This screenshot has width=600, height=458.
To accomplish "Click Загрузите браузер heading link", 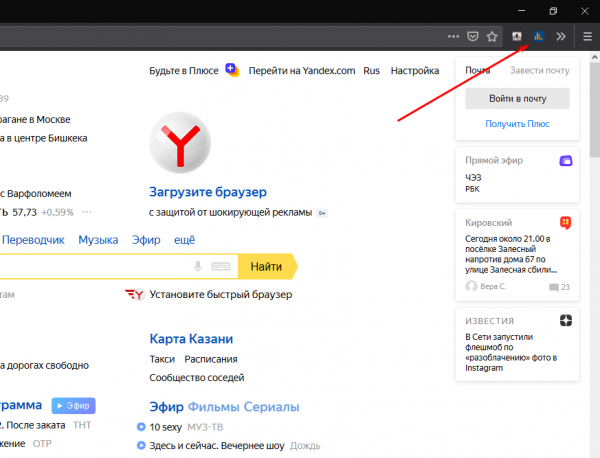I will (x=208, y=192).
